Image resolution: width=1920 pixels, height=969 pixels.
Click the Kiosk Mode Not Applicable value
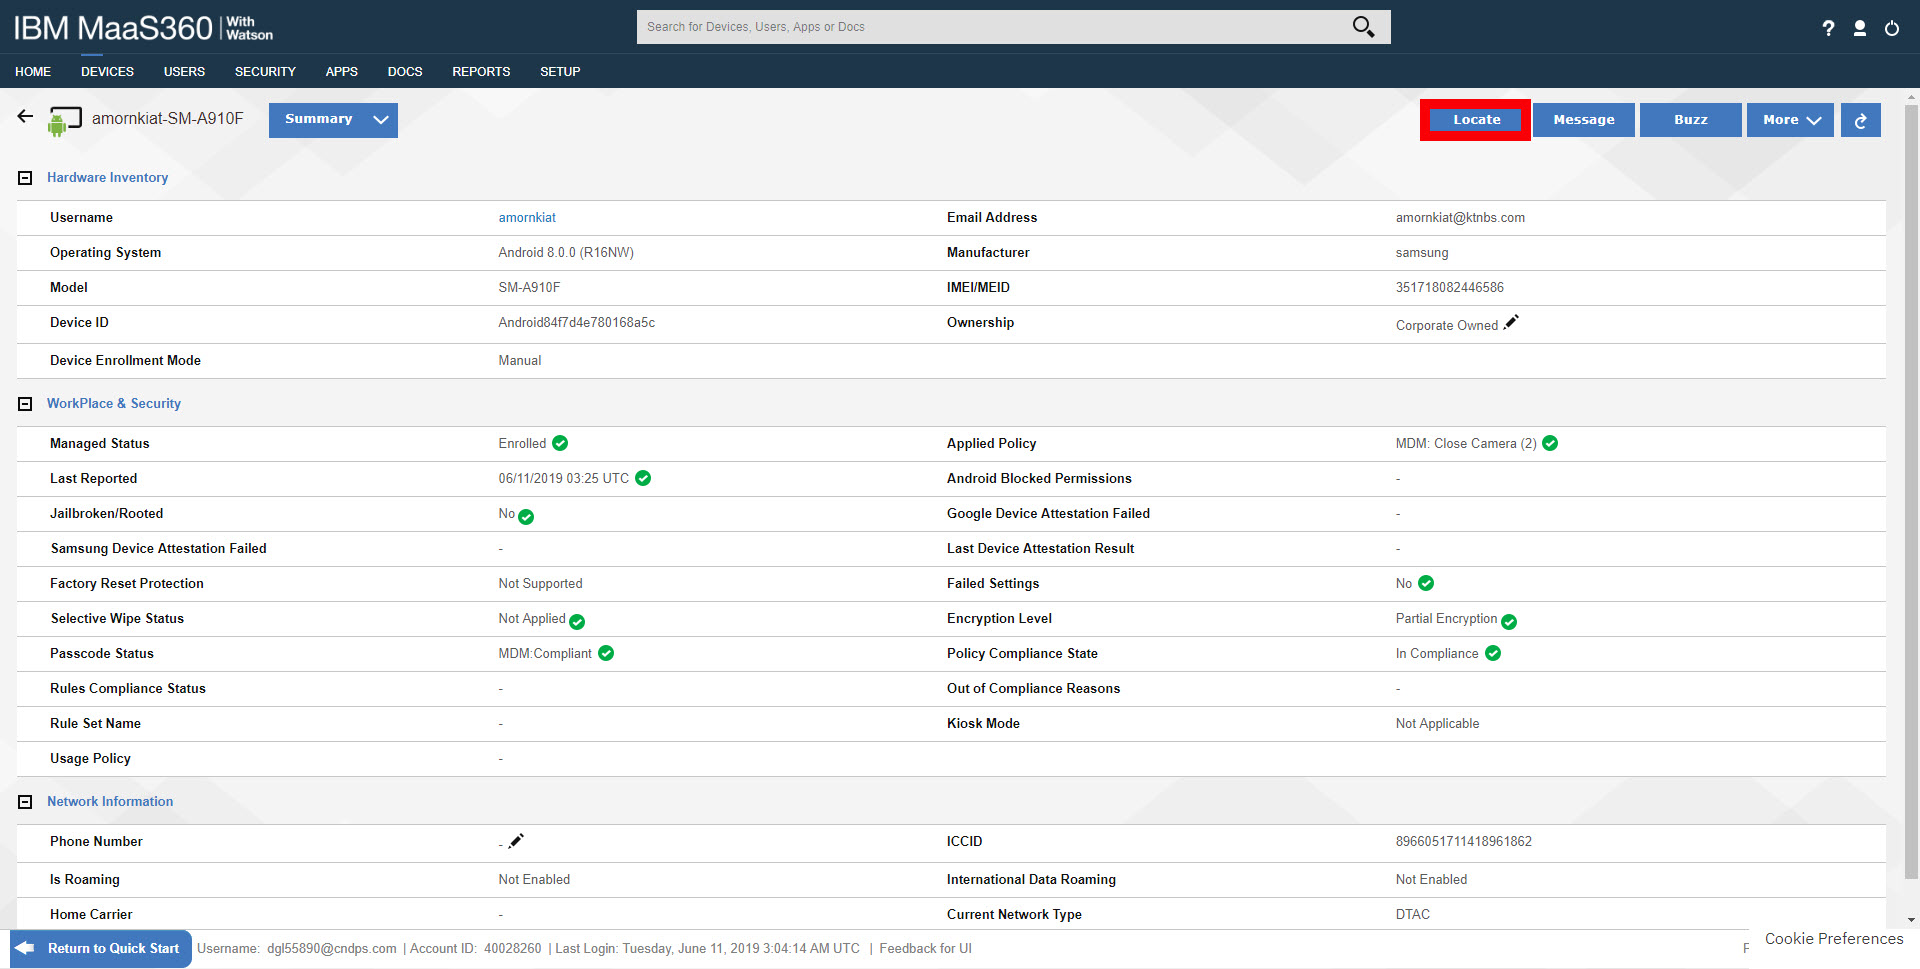click(x=1437, y=723)
